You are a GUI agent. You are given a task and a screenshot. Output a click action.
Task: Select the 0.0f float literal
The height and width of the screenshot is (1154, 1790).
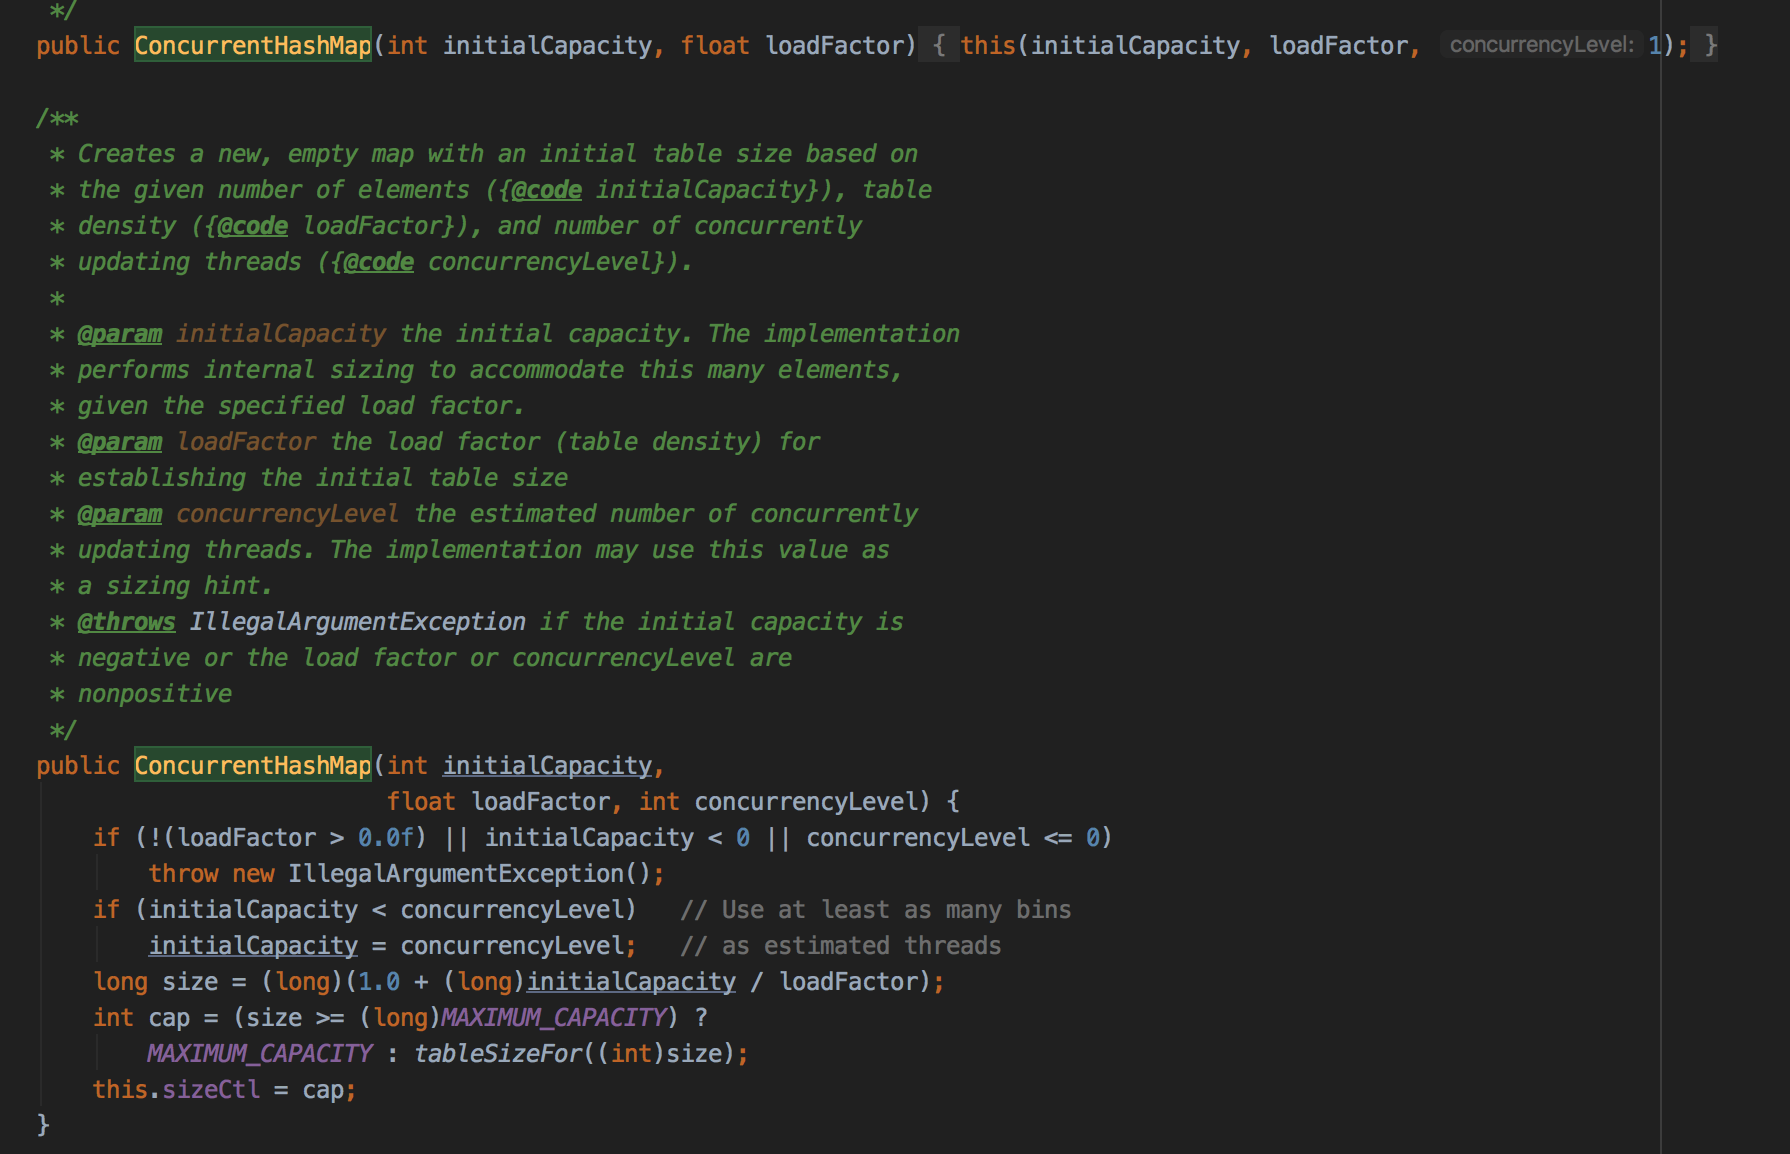click(x=386, y=837)
